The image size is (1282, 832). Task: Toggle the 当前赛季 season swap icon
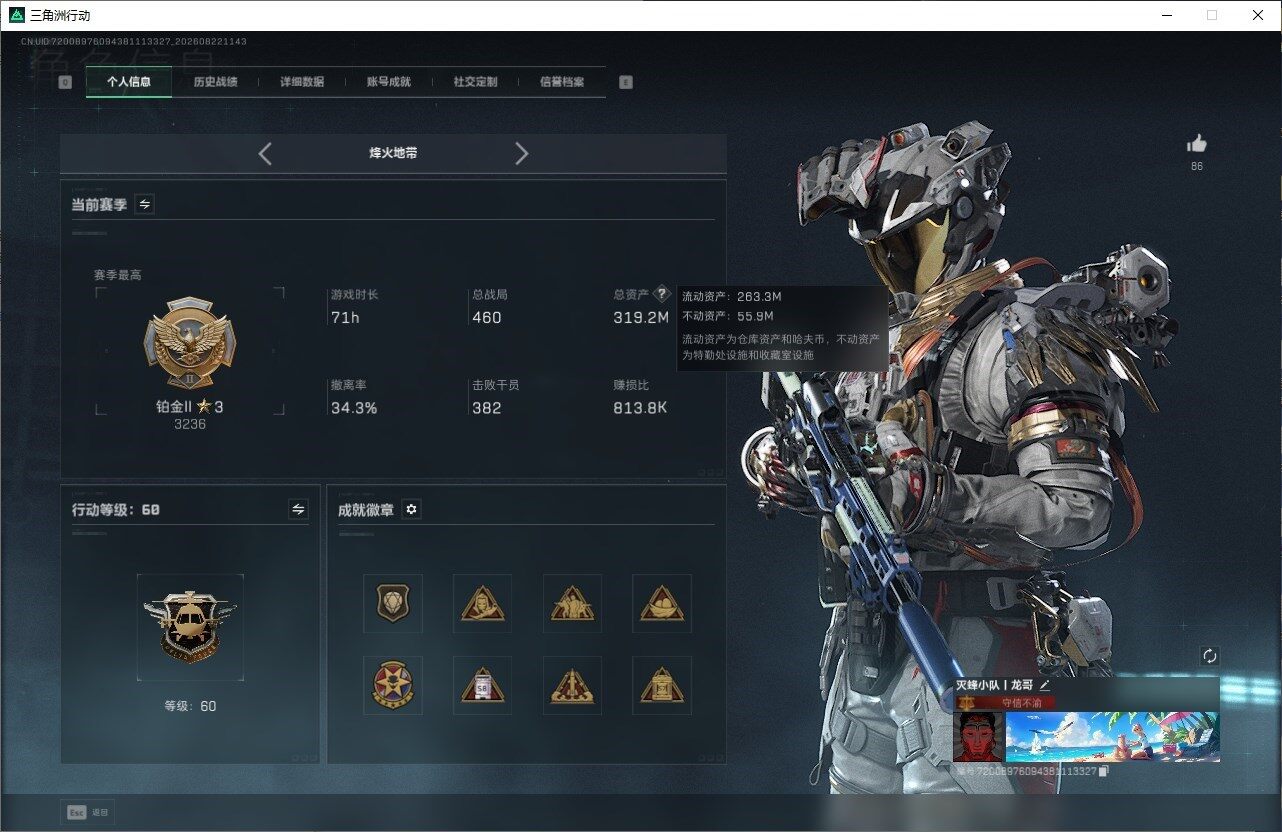[x=145, y=204]
